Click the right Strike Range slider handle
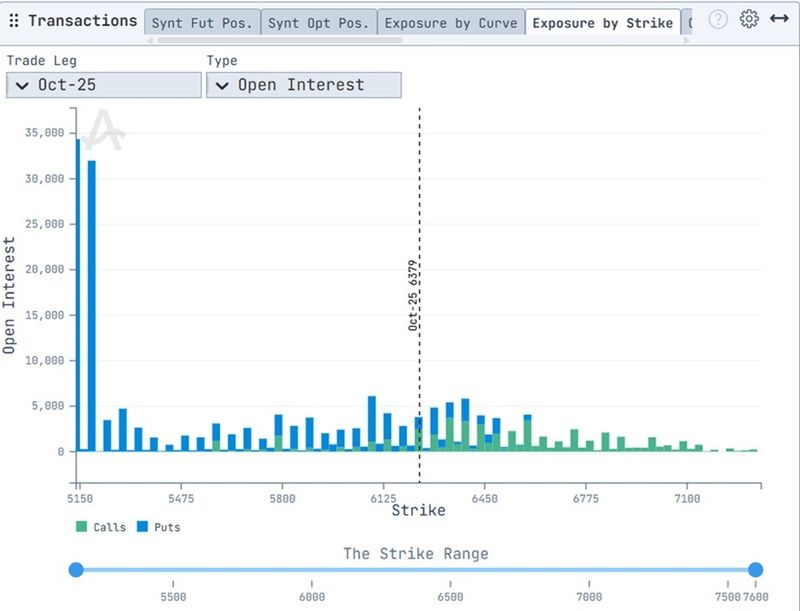This screenshot has width=800, height=611. click(x=755, y=570)
